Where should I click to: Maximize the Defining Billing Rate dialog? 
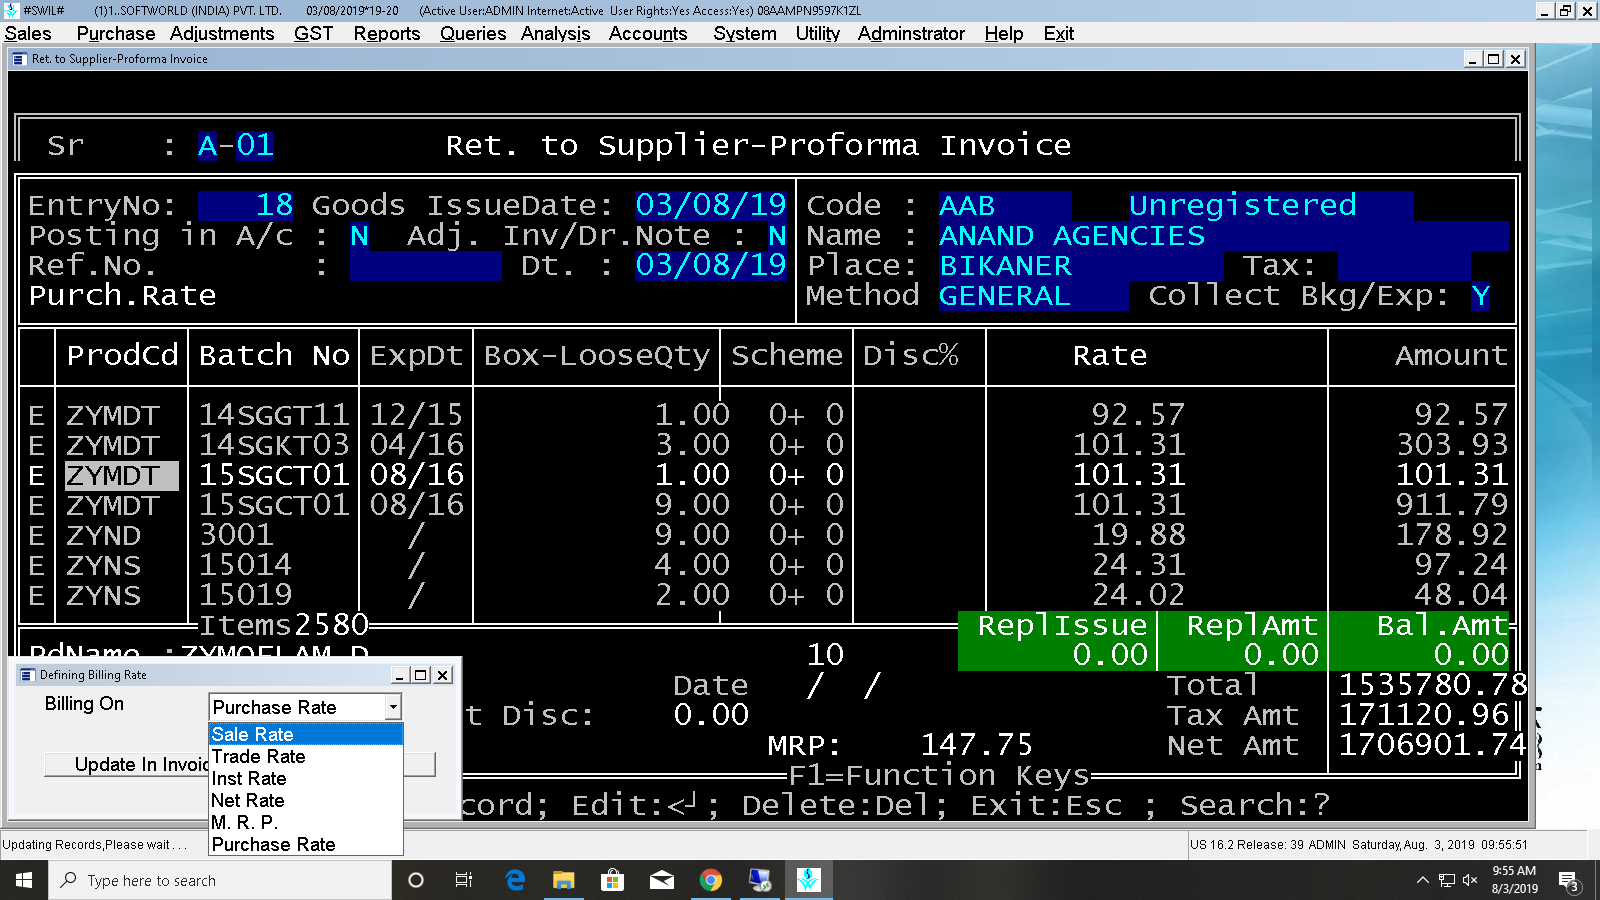(x=421, y=675)
